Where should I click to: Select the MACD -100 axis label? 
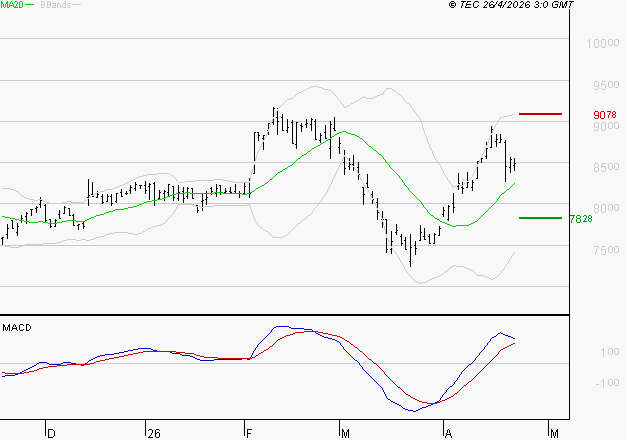tap(607, 383)
